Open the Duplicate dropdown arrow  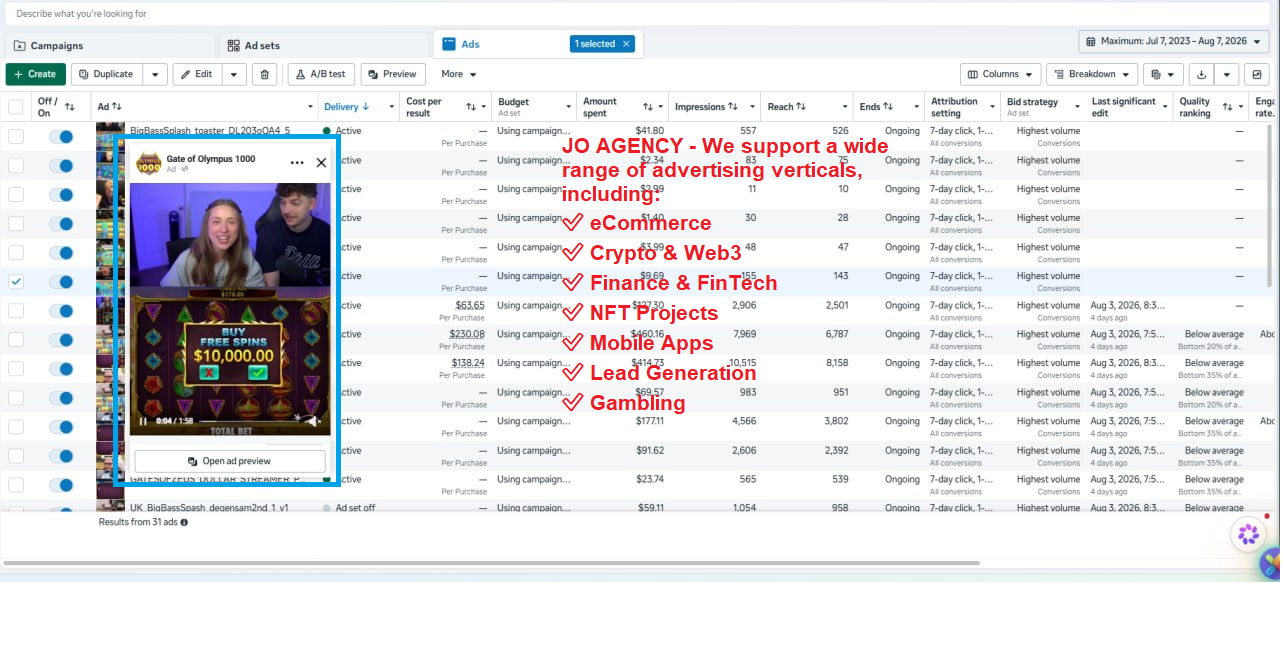pos(155,74)
